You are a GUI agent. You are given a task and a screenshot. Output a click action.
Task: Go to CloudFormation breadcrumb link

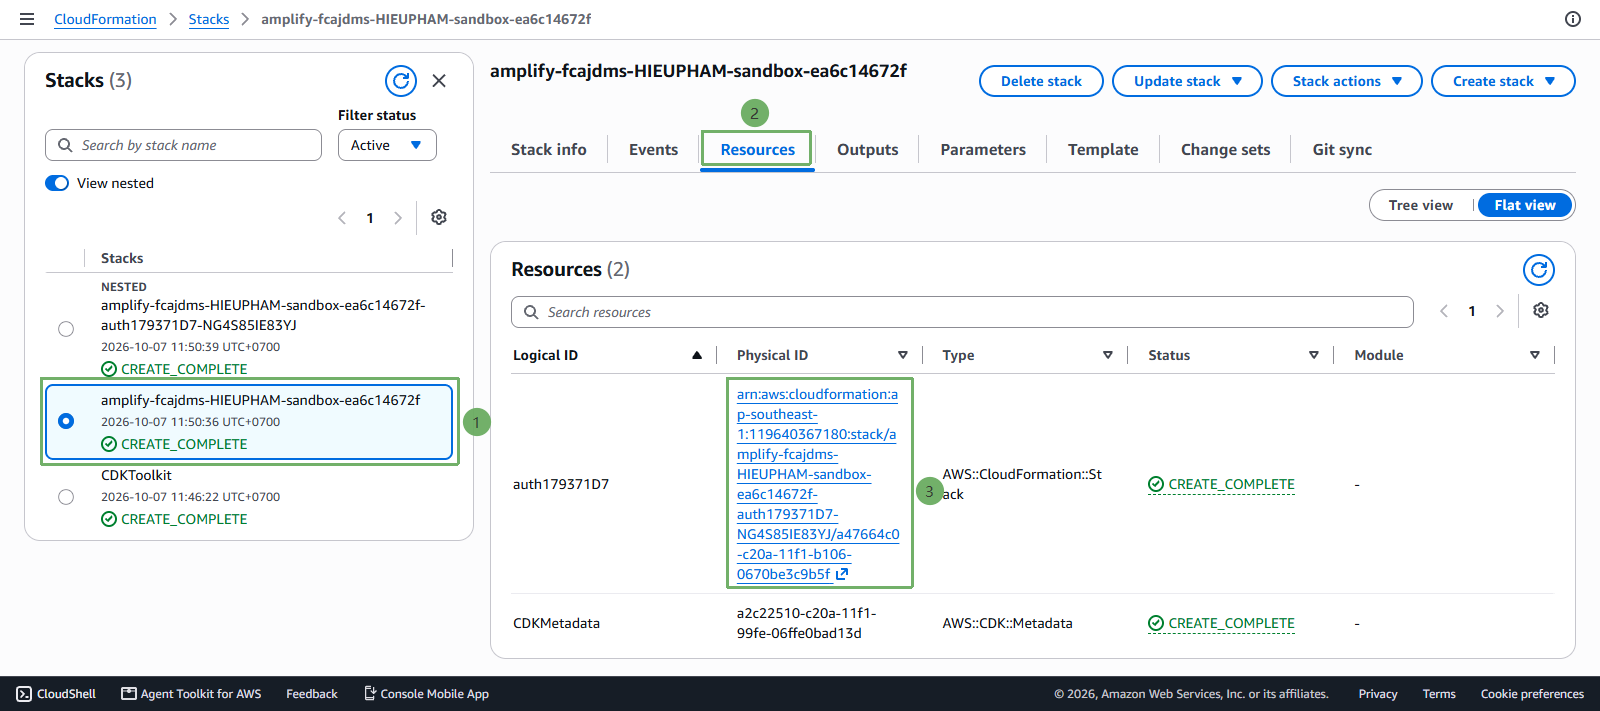[105, 19]
